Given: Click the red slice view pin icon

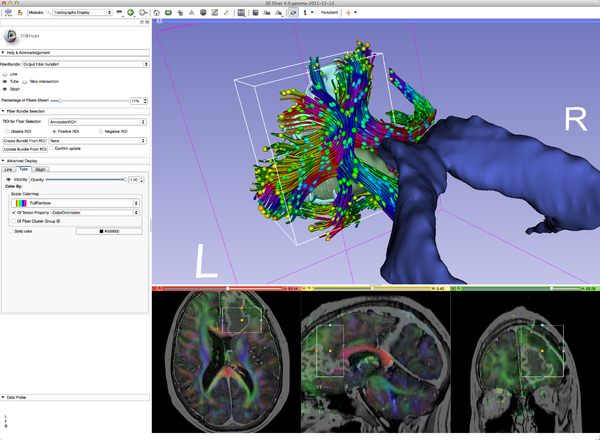Looking at the screenshot, I should (x=156, y=289).
